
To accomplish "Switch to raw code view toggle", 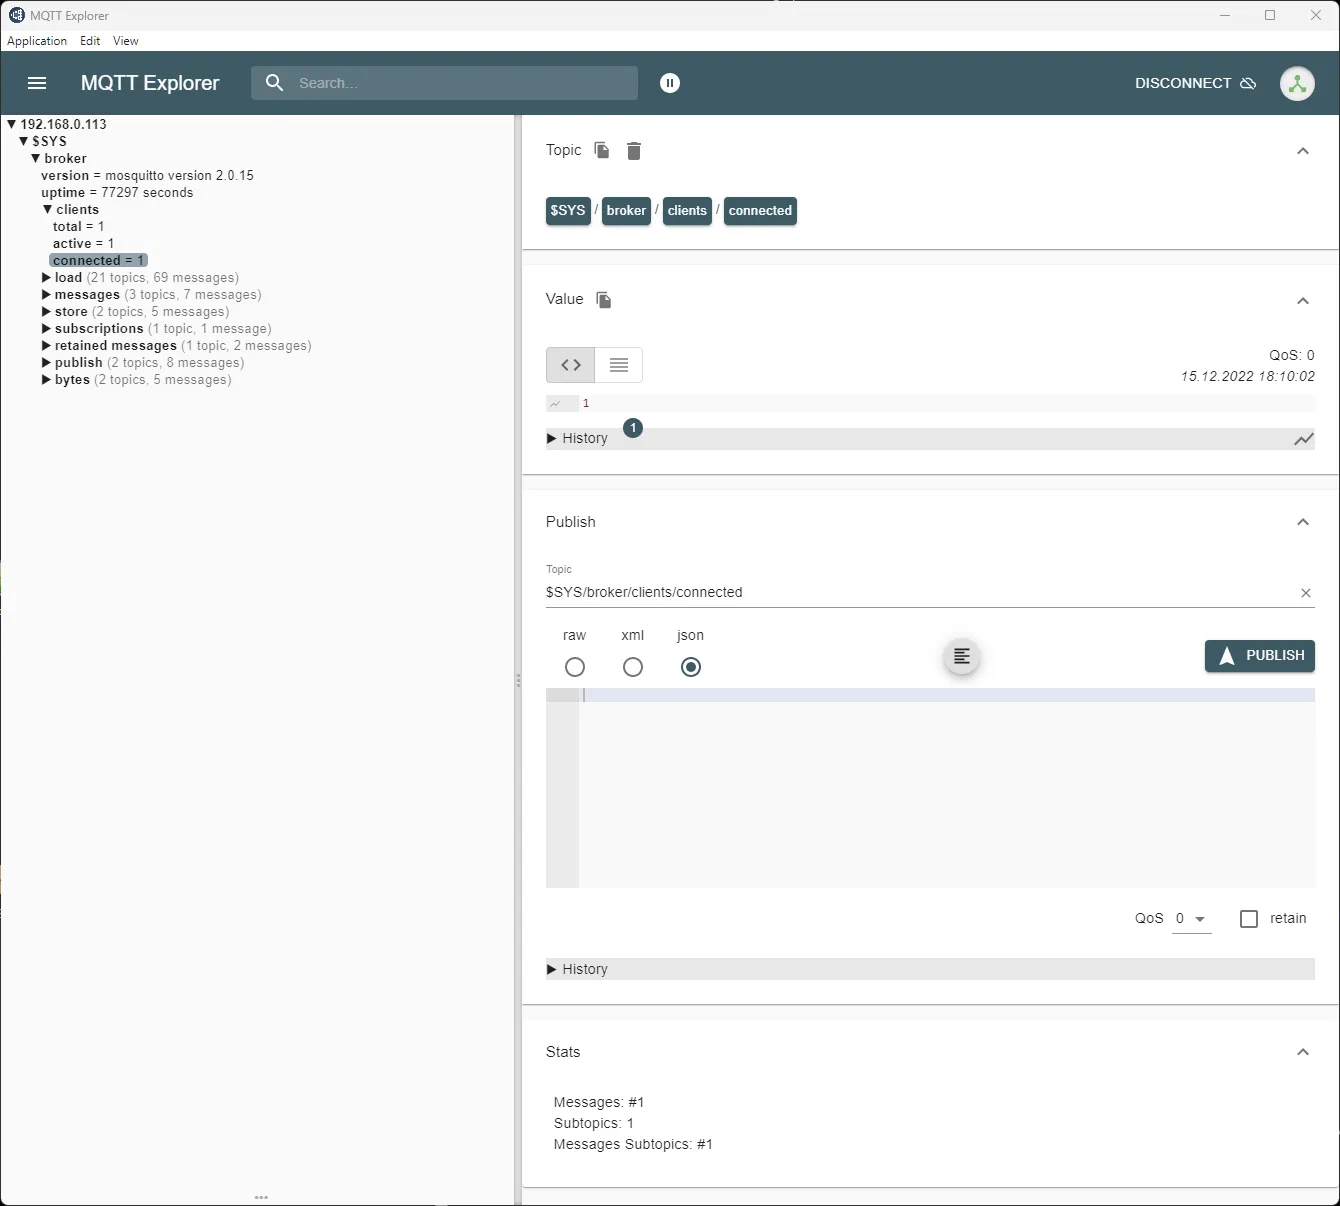I will [x=570, y=365].
